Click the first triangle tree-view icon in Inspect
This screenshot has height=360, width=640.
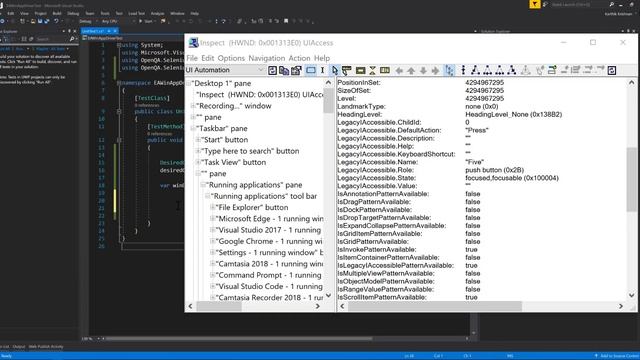475,70
